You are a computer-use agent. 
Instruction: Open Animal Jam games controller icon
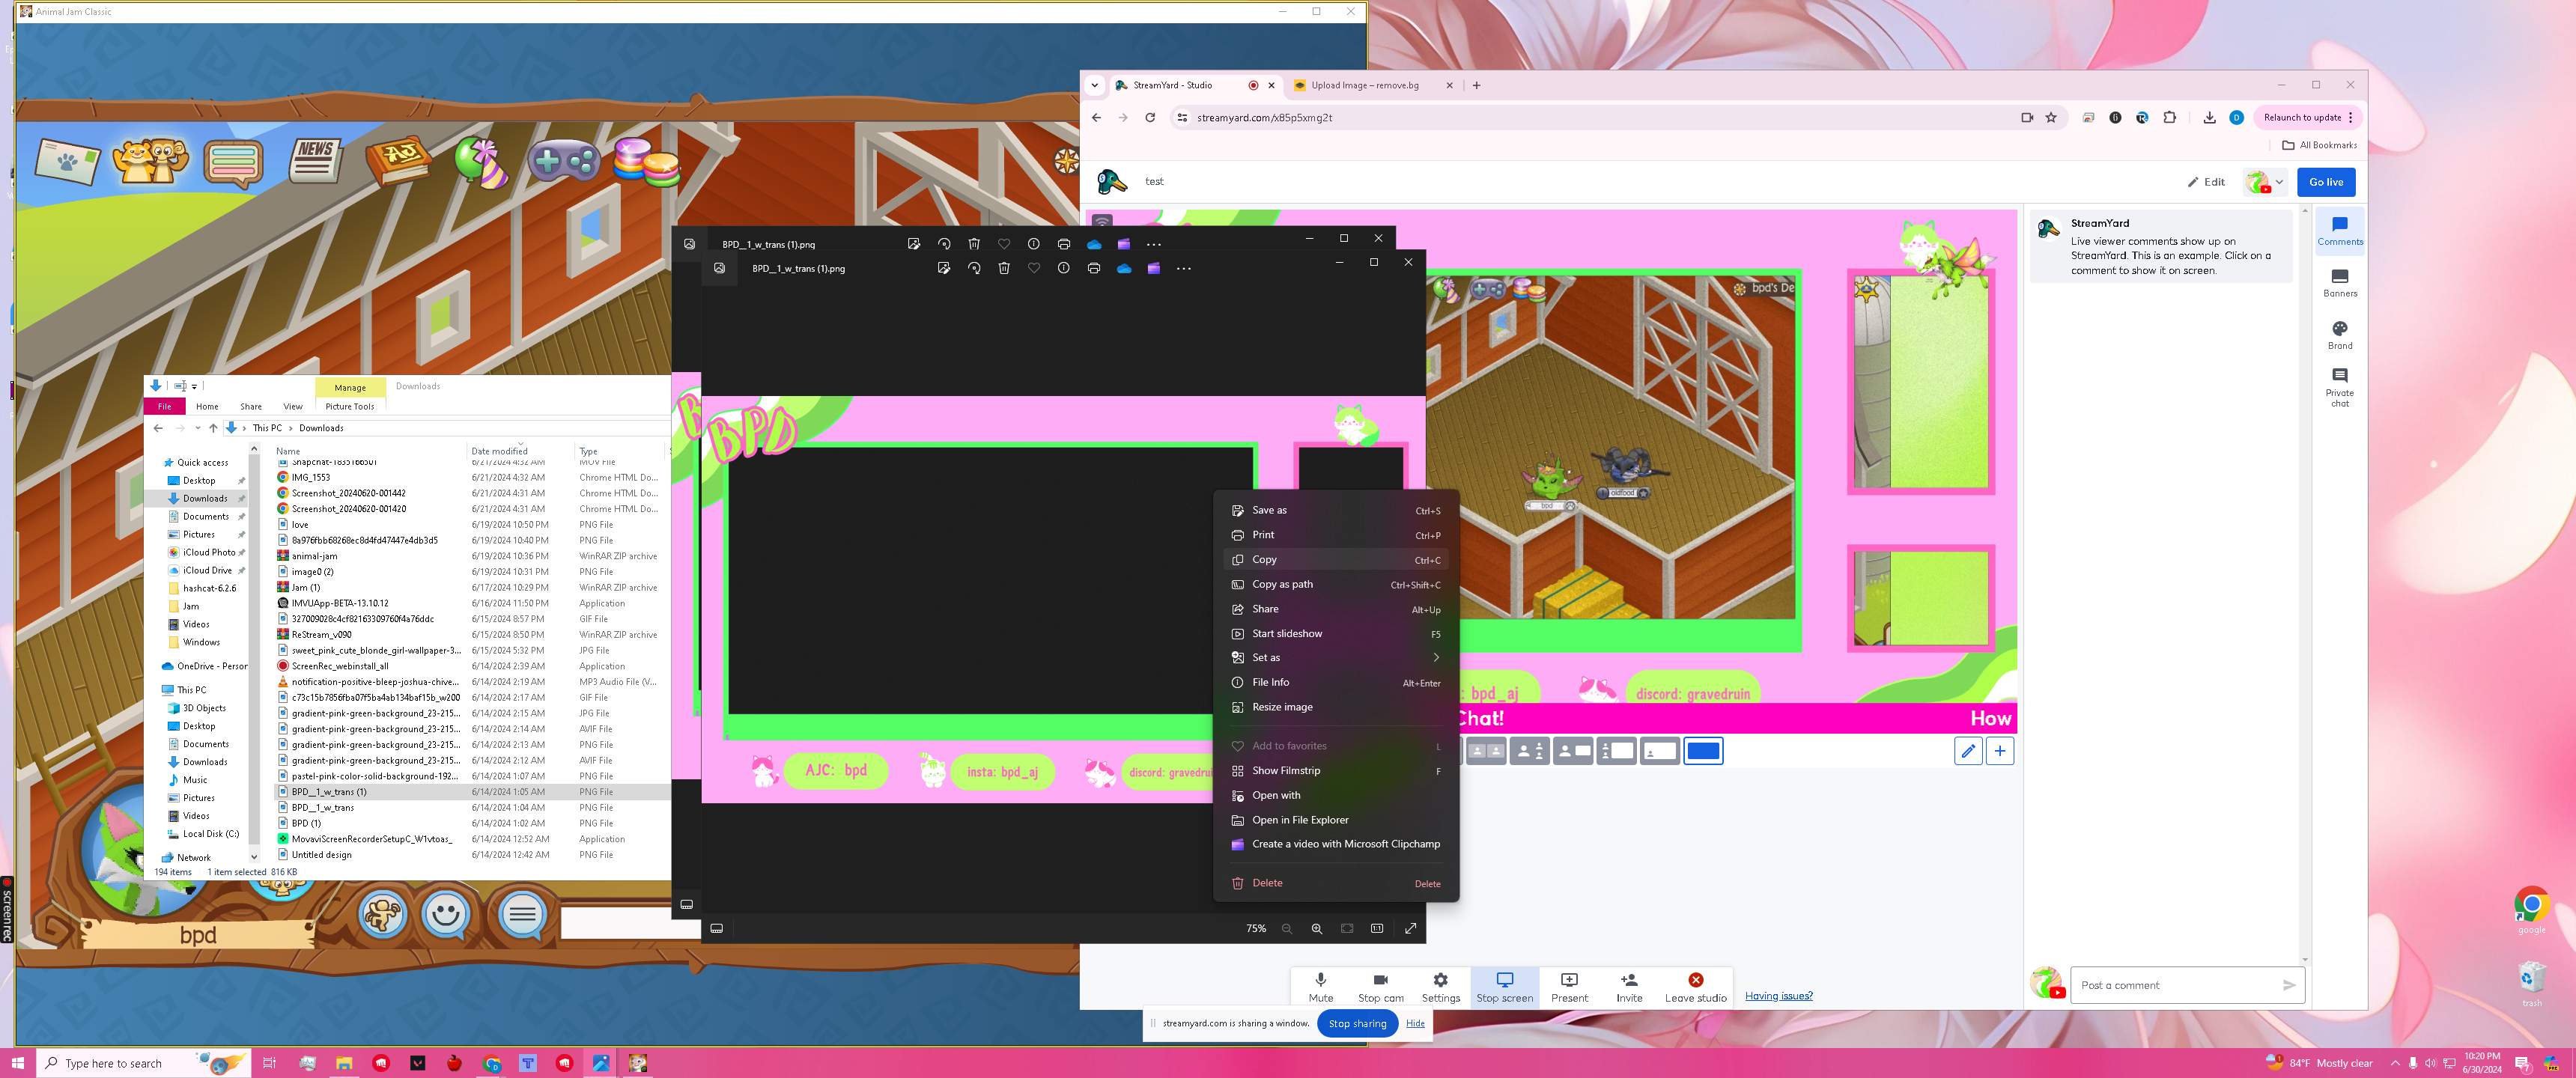tap(563, 160)
